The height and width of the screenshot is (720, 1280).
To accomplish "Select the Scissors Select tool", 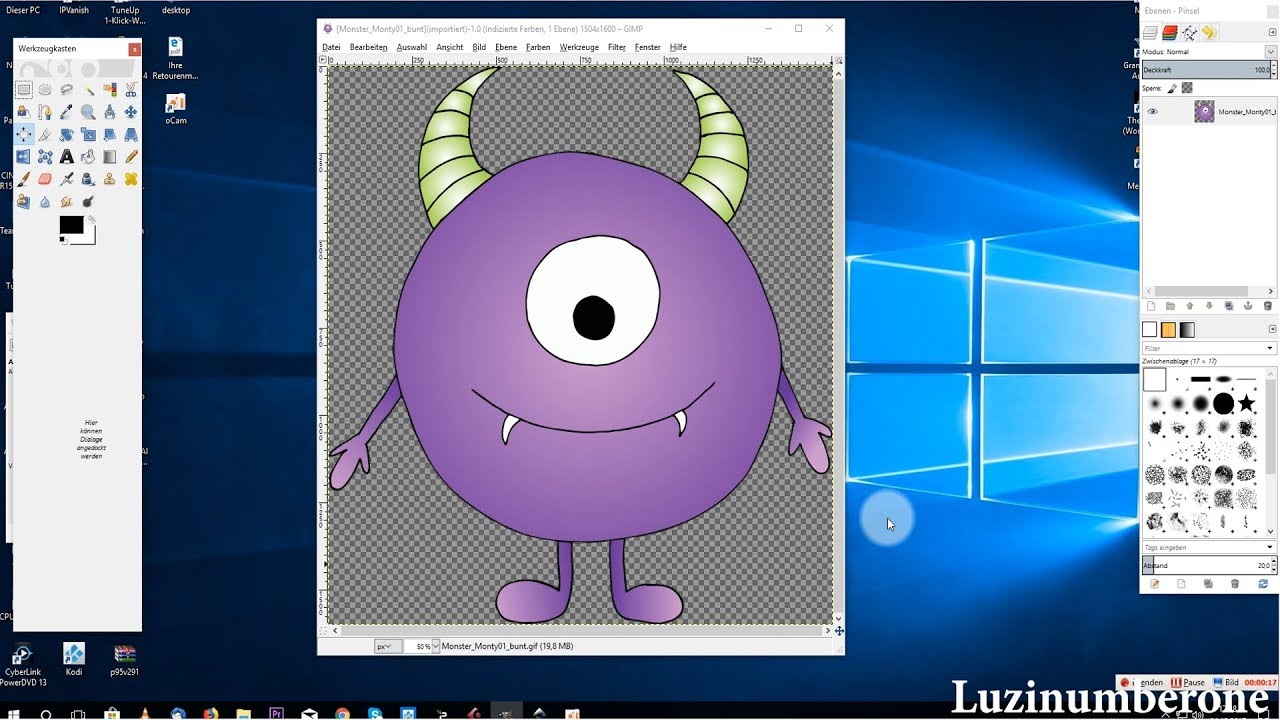I will tap(131, 90).
